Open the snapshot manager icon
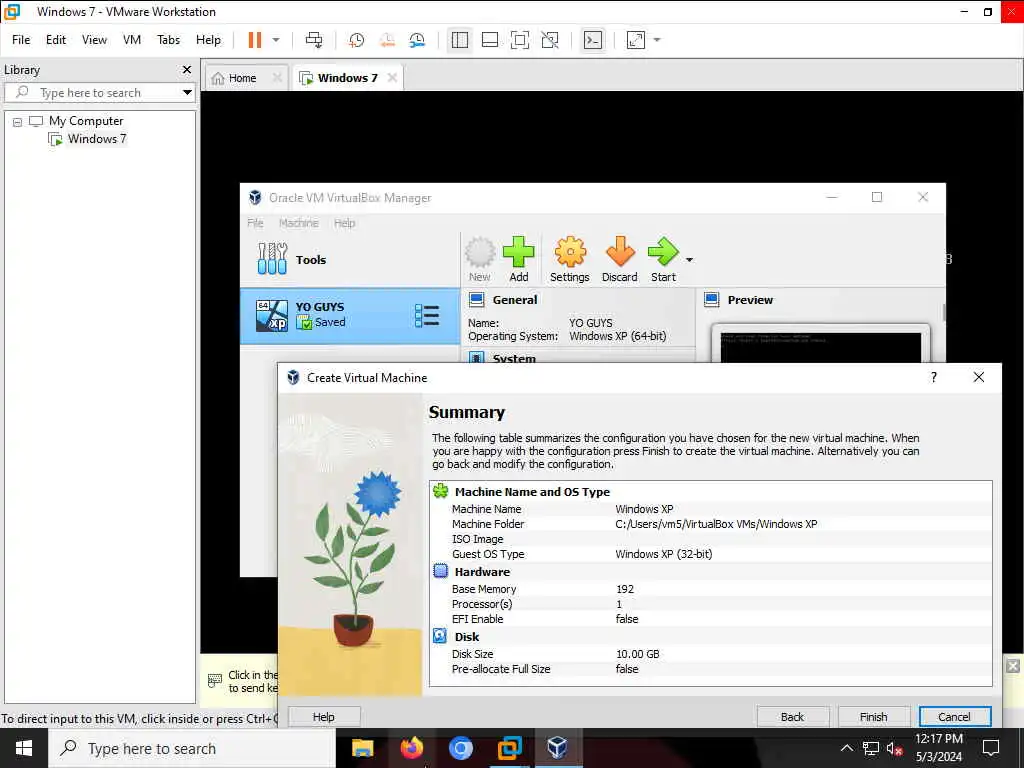The width and height of the screenshot is (1024, 768). point(417,40)
